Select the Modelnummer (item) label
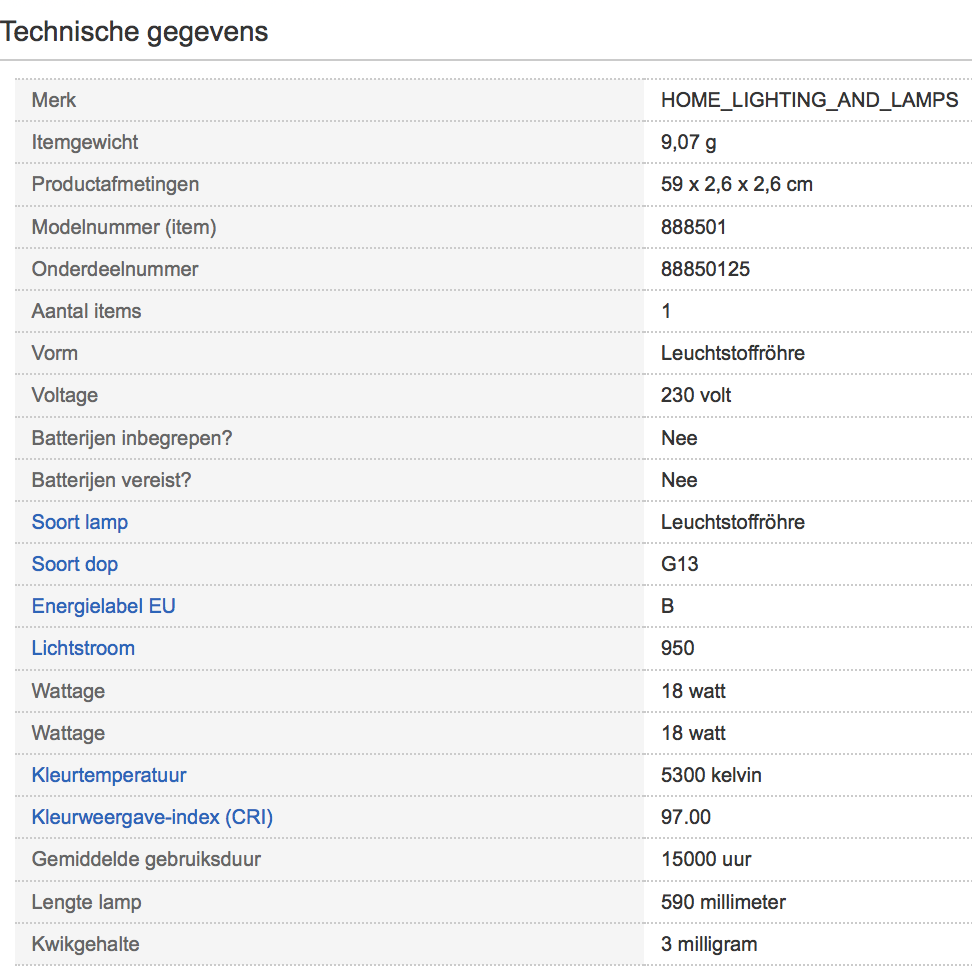 tap(124, 227)
